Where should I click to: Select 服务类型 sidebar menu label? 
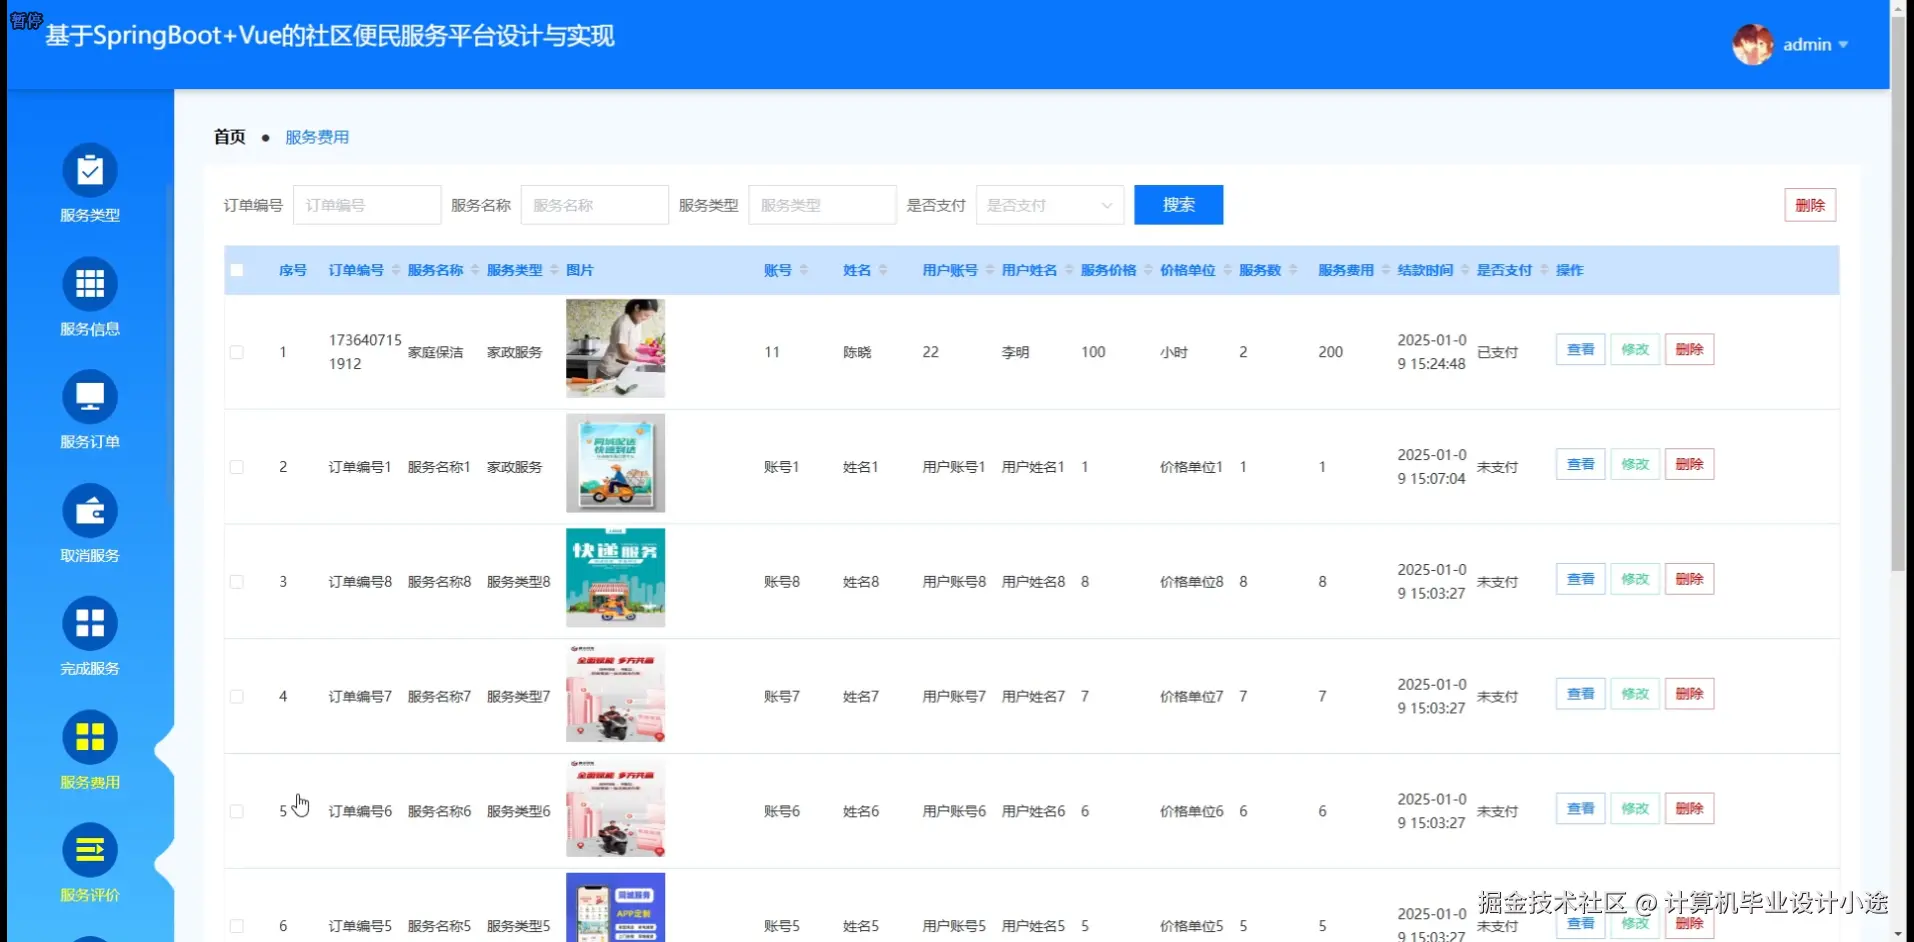90,215
